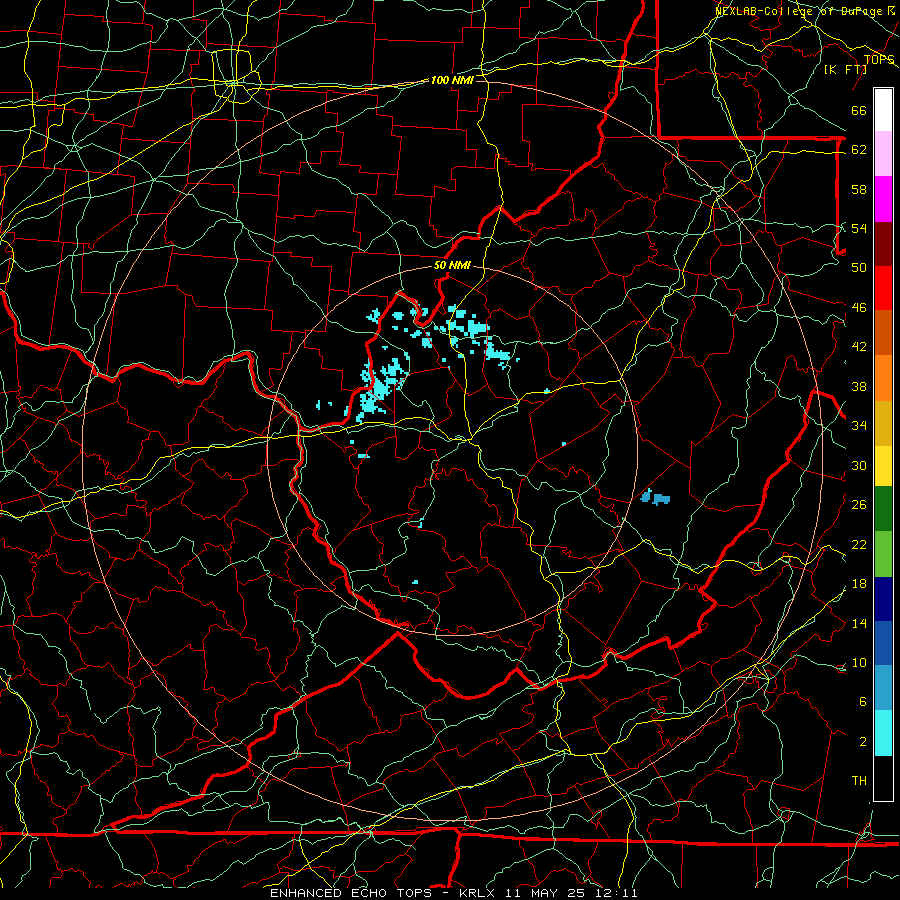Click the legend value '50'
The height and width of the screenshot is (900, 900).
859,267
